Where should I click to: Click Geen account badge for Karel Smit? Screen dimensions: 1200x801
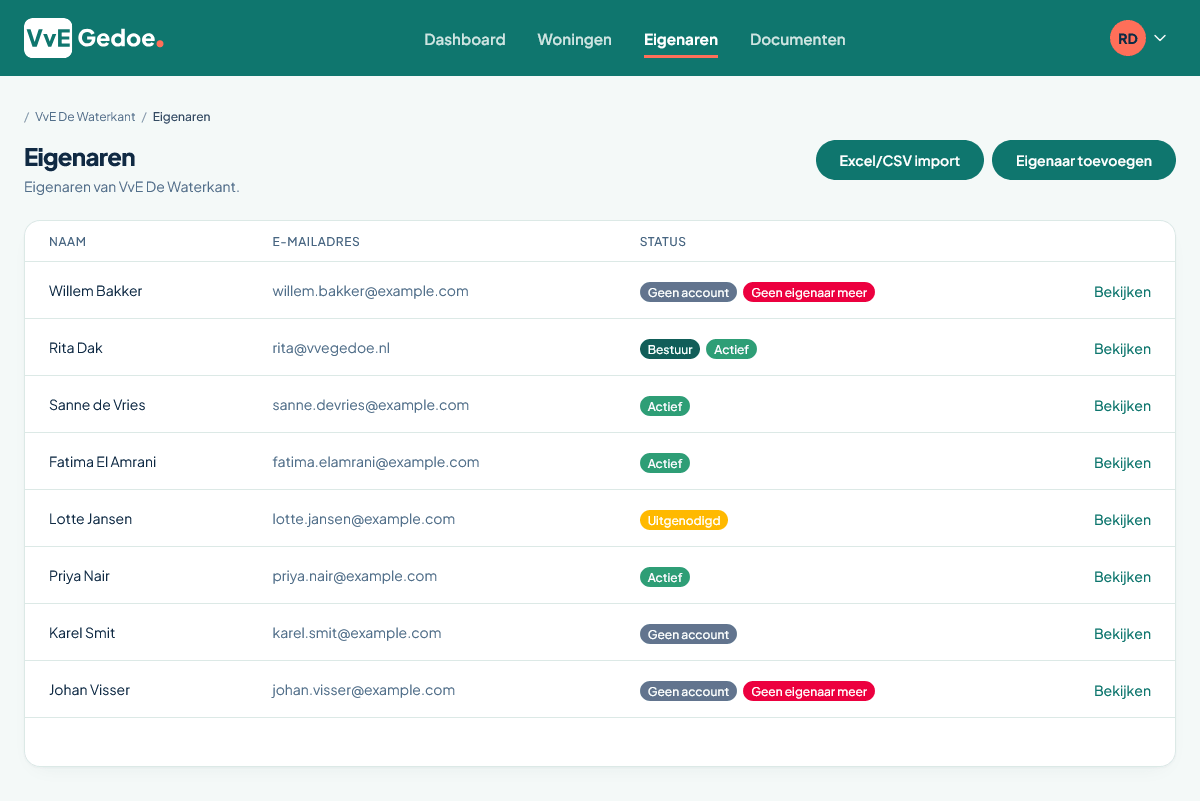pos(688,634)
